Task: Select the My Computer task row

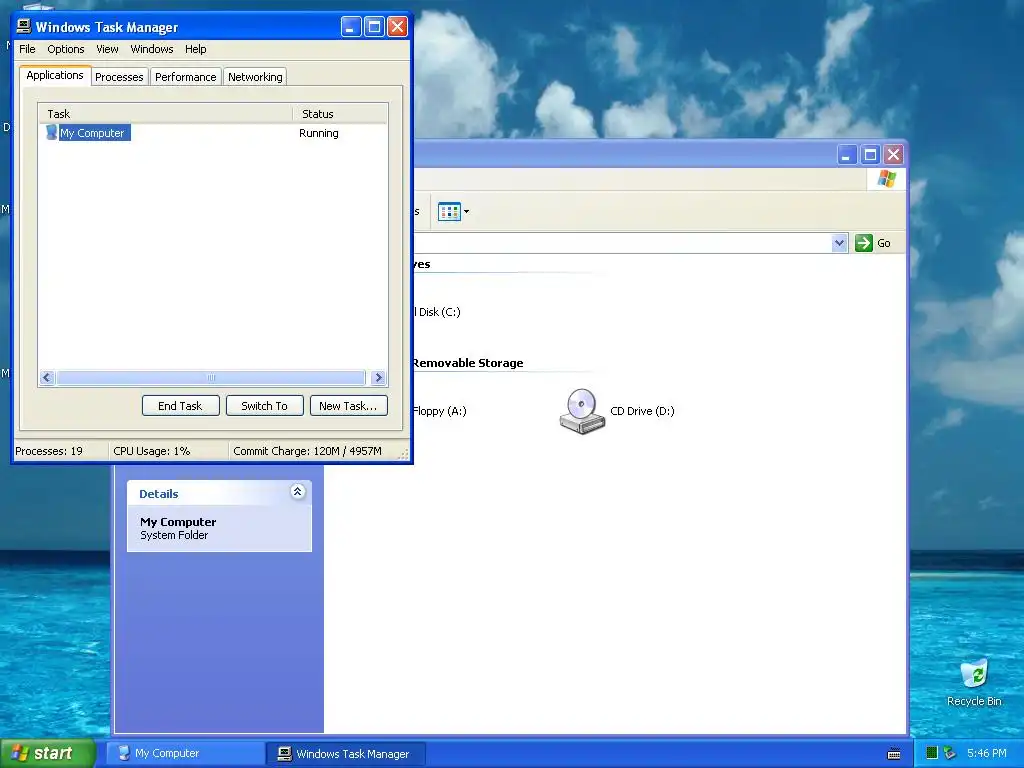Action: pyautogui.click(x=213, y=133)
